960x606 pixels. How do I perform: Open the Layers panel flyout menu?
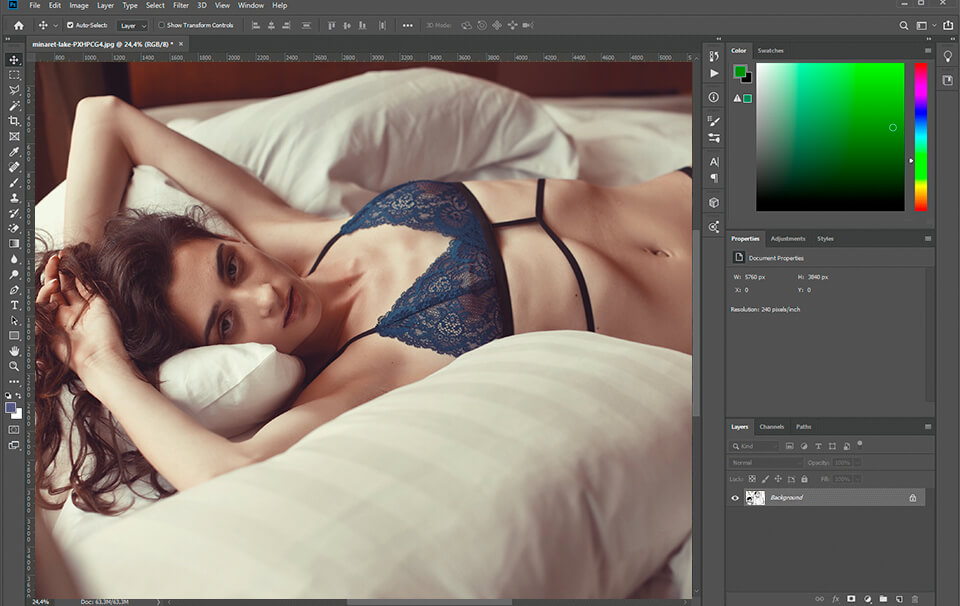[x=928, y=427]
